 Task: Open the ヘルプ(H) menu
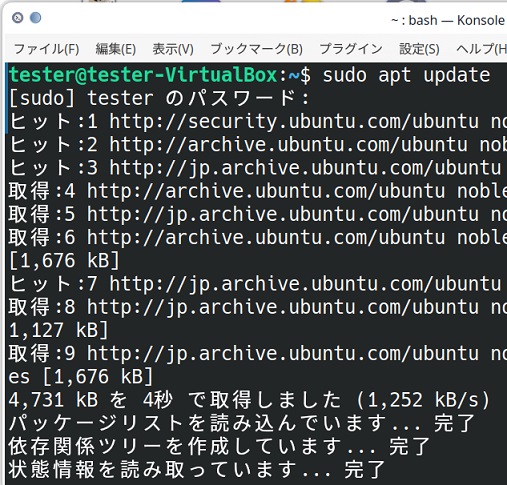[x=481, y=49]
